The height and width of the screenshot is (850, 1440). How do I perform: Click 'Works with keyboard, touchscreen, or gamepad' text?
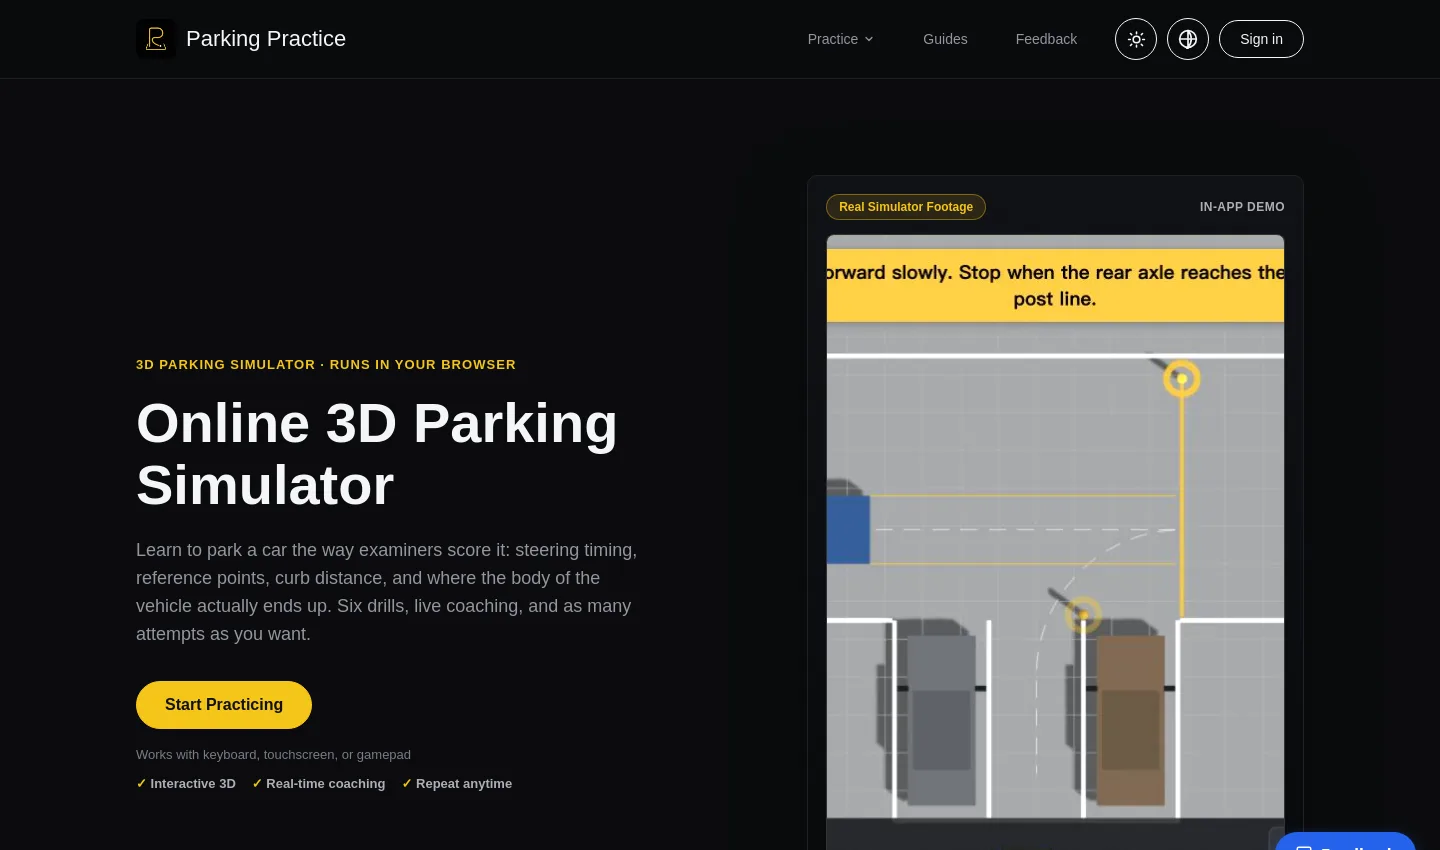[x=273, y=755]
